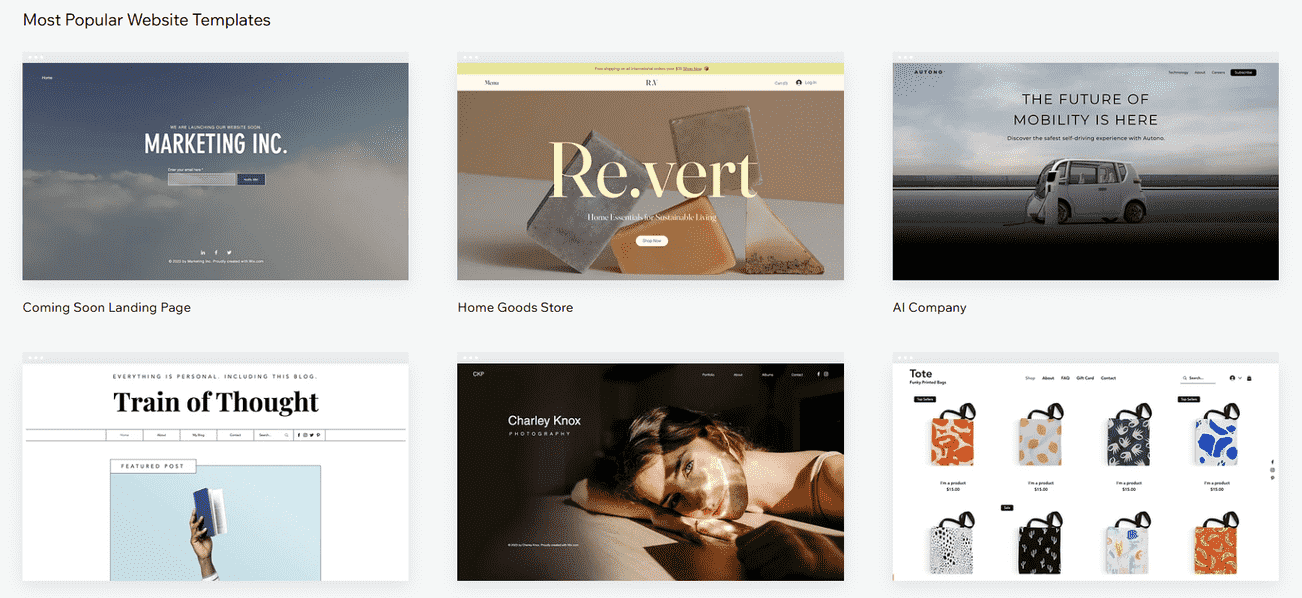This screenshot has width=1302, height=598.
Task: Open the My Blog tab on Train of Thought
Action: click(199, 435)
